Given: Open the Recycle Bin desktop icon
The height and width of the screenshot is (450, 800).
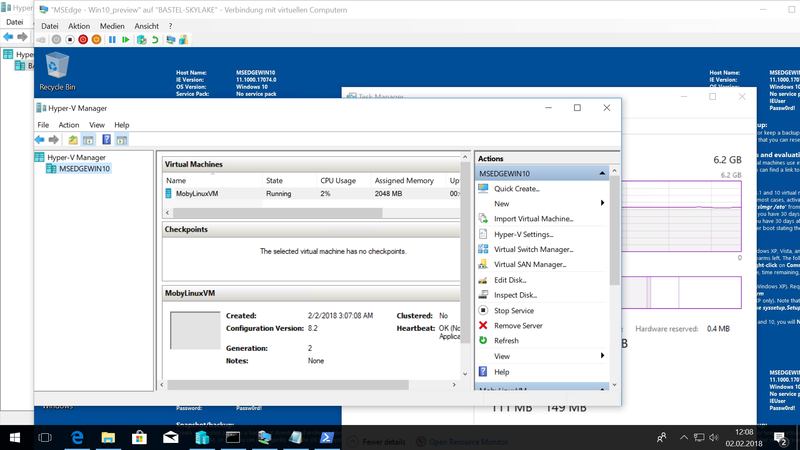Looking at the screenshot, I should (57, 71).
